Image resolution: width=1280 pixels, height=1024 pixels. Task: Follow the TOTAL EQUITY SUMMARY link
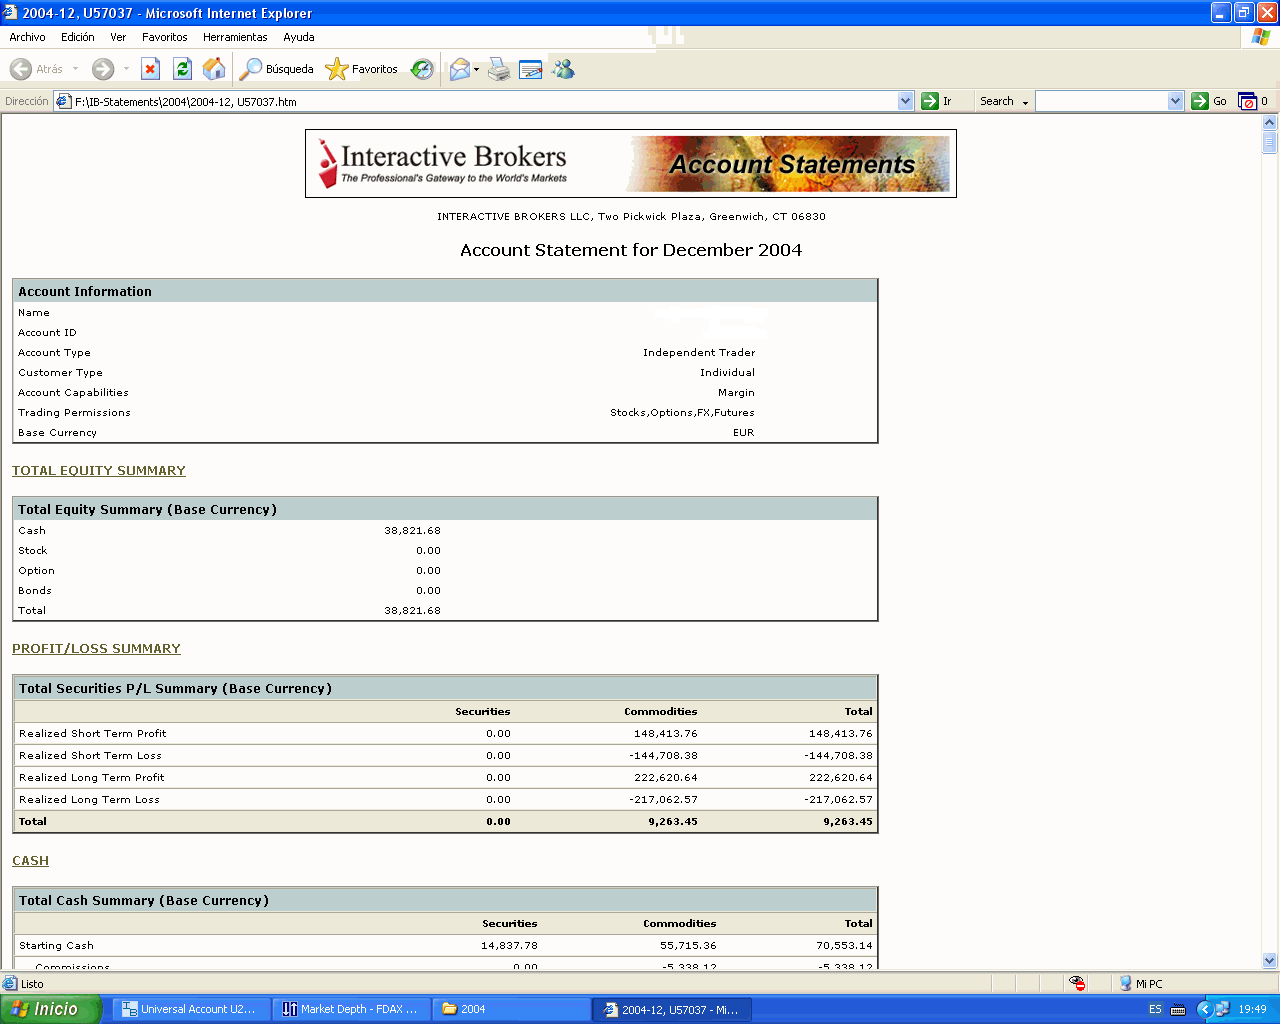99,470
